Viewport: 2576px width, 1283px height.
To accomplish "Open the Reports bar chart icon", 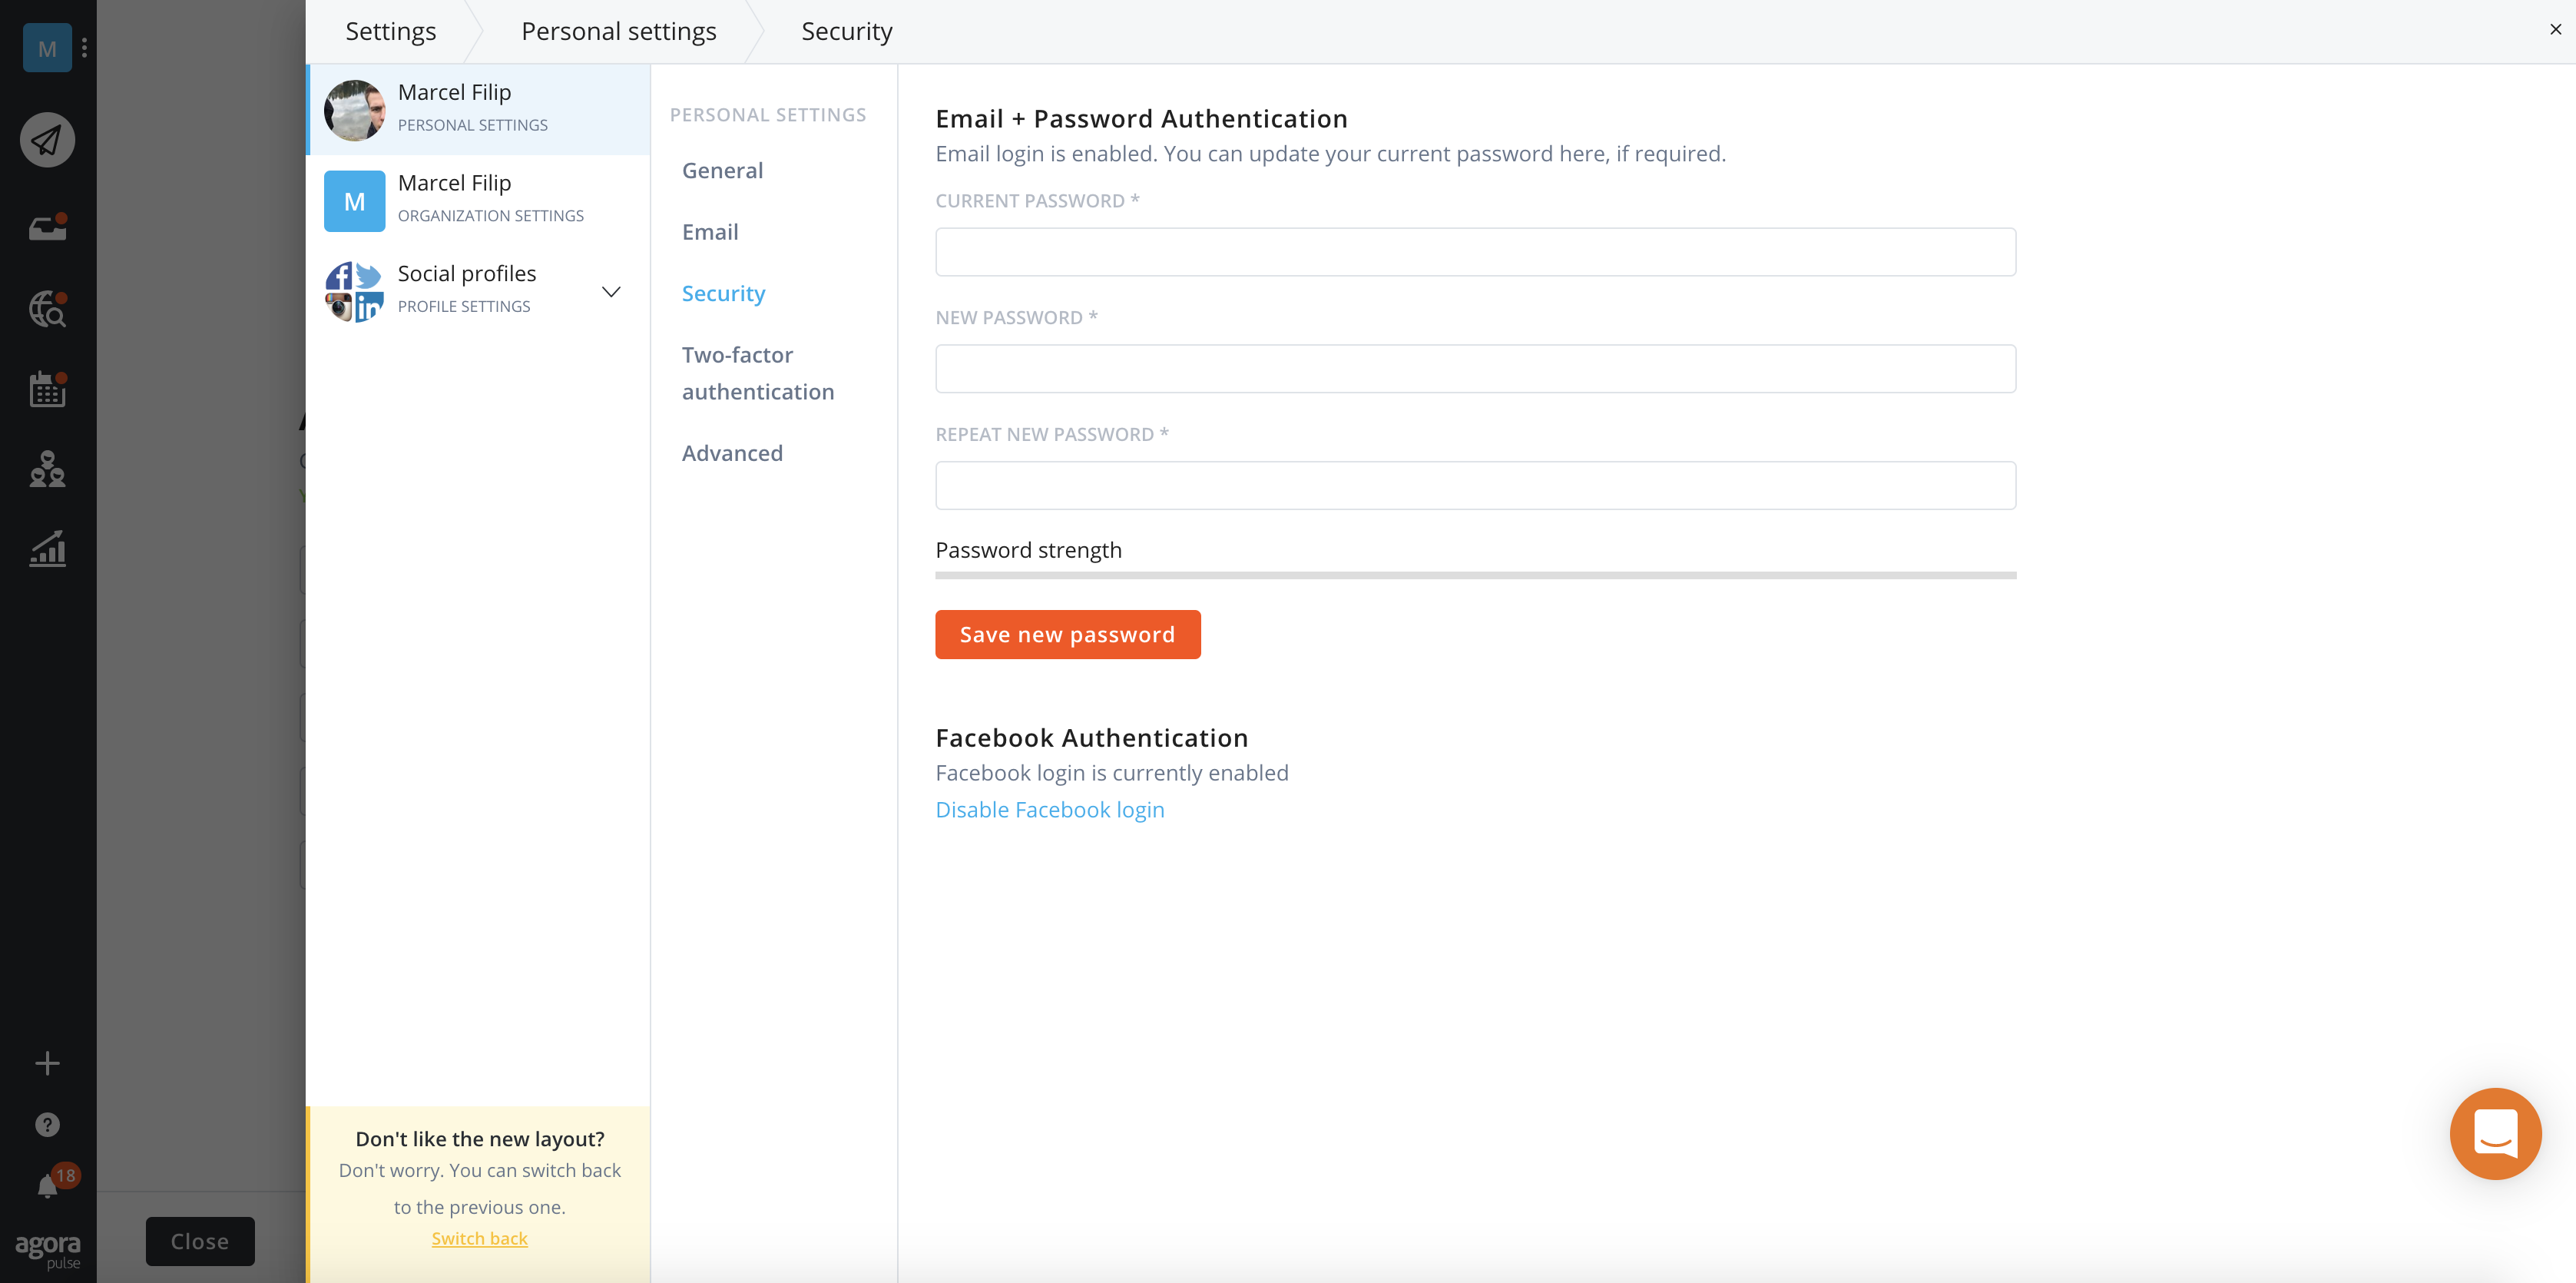I will point(47,549).
